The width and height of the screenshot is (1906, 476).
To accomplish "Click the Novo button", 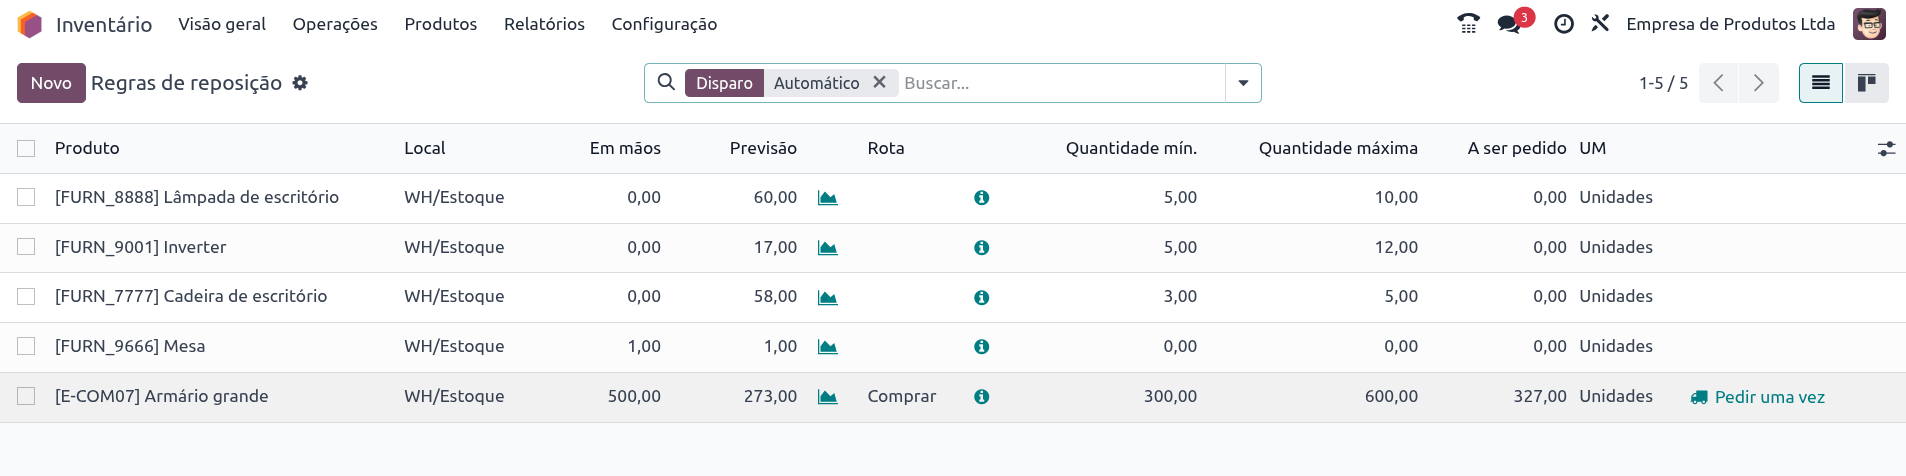I will coord(51,83).
